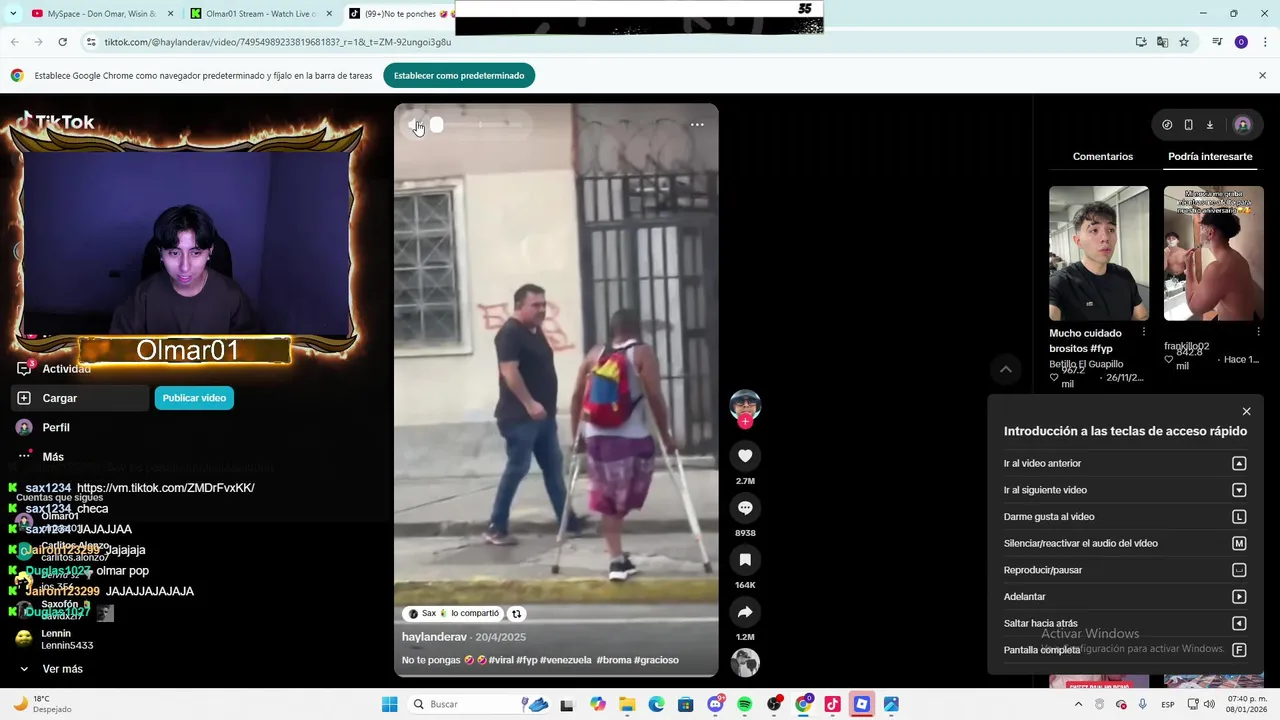
Task: Close the keyboard shortcuts introduction panel
Action: point(1246,411)
